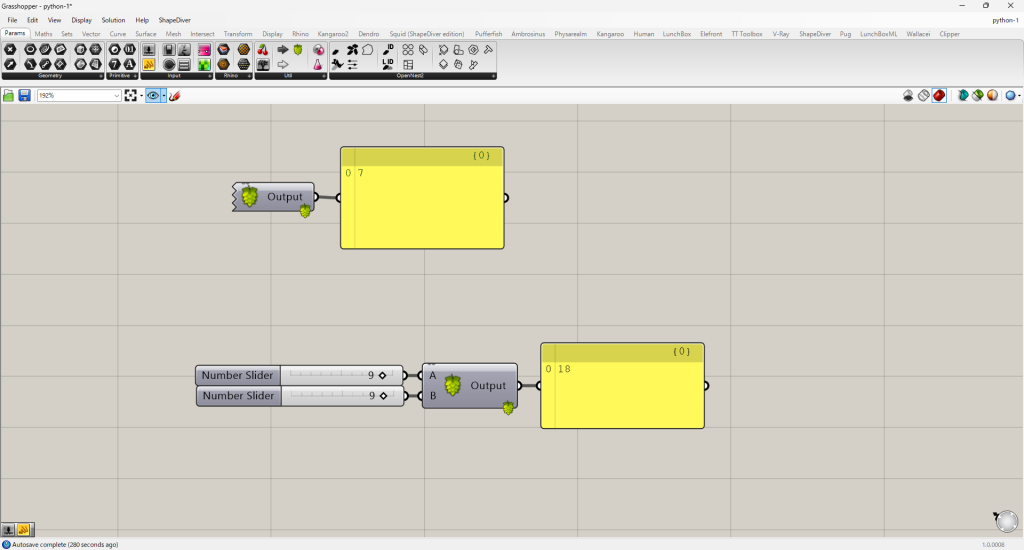Click the yellow panel showing value 18
Viewport: 1024px width, 550px height.
click(x=622, y=395)
